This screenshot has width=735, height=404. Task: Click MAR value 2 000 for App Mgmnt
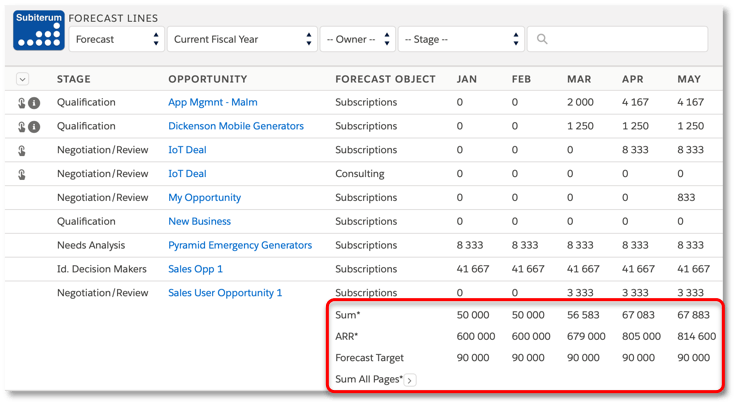coord(580,102)
